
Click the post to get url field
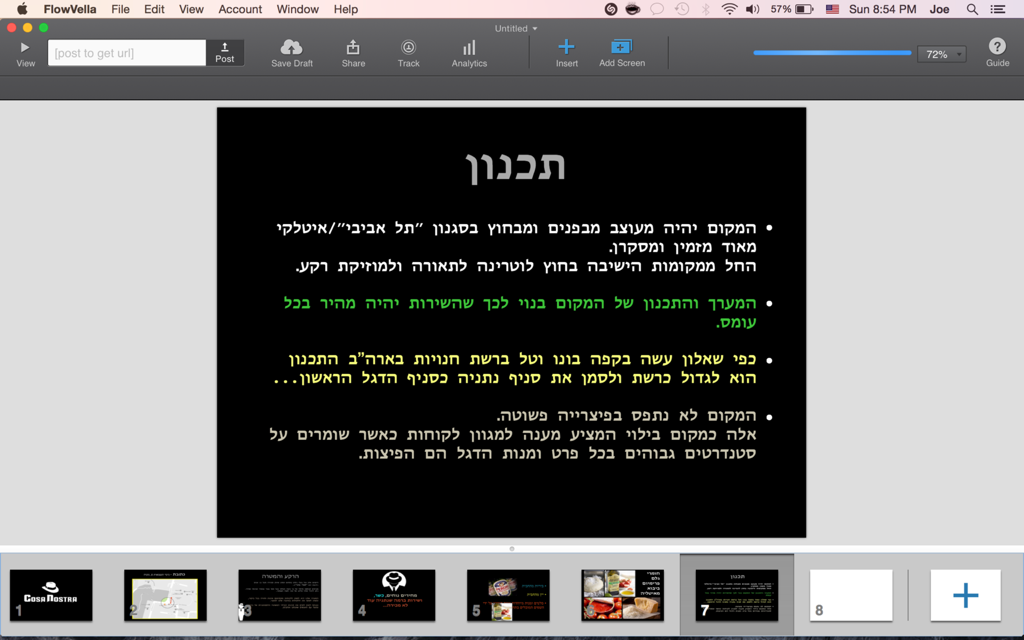tap(127, 53)
